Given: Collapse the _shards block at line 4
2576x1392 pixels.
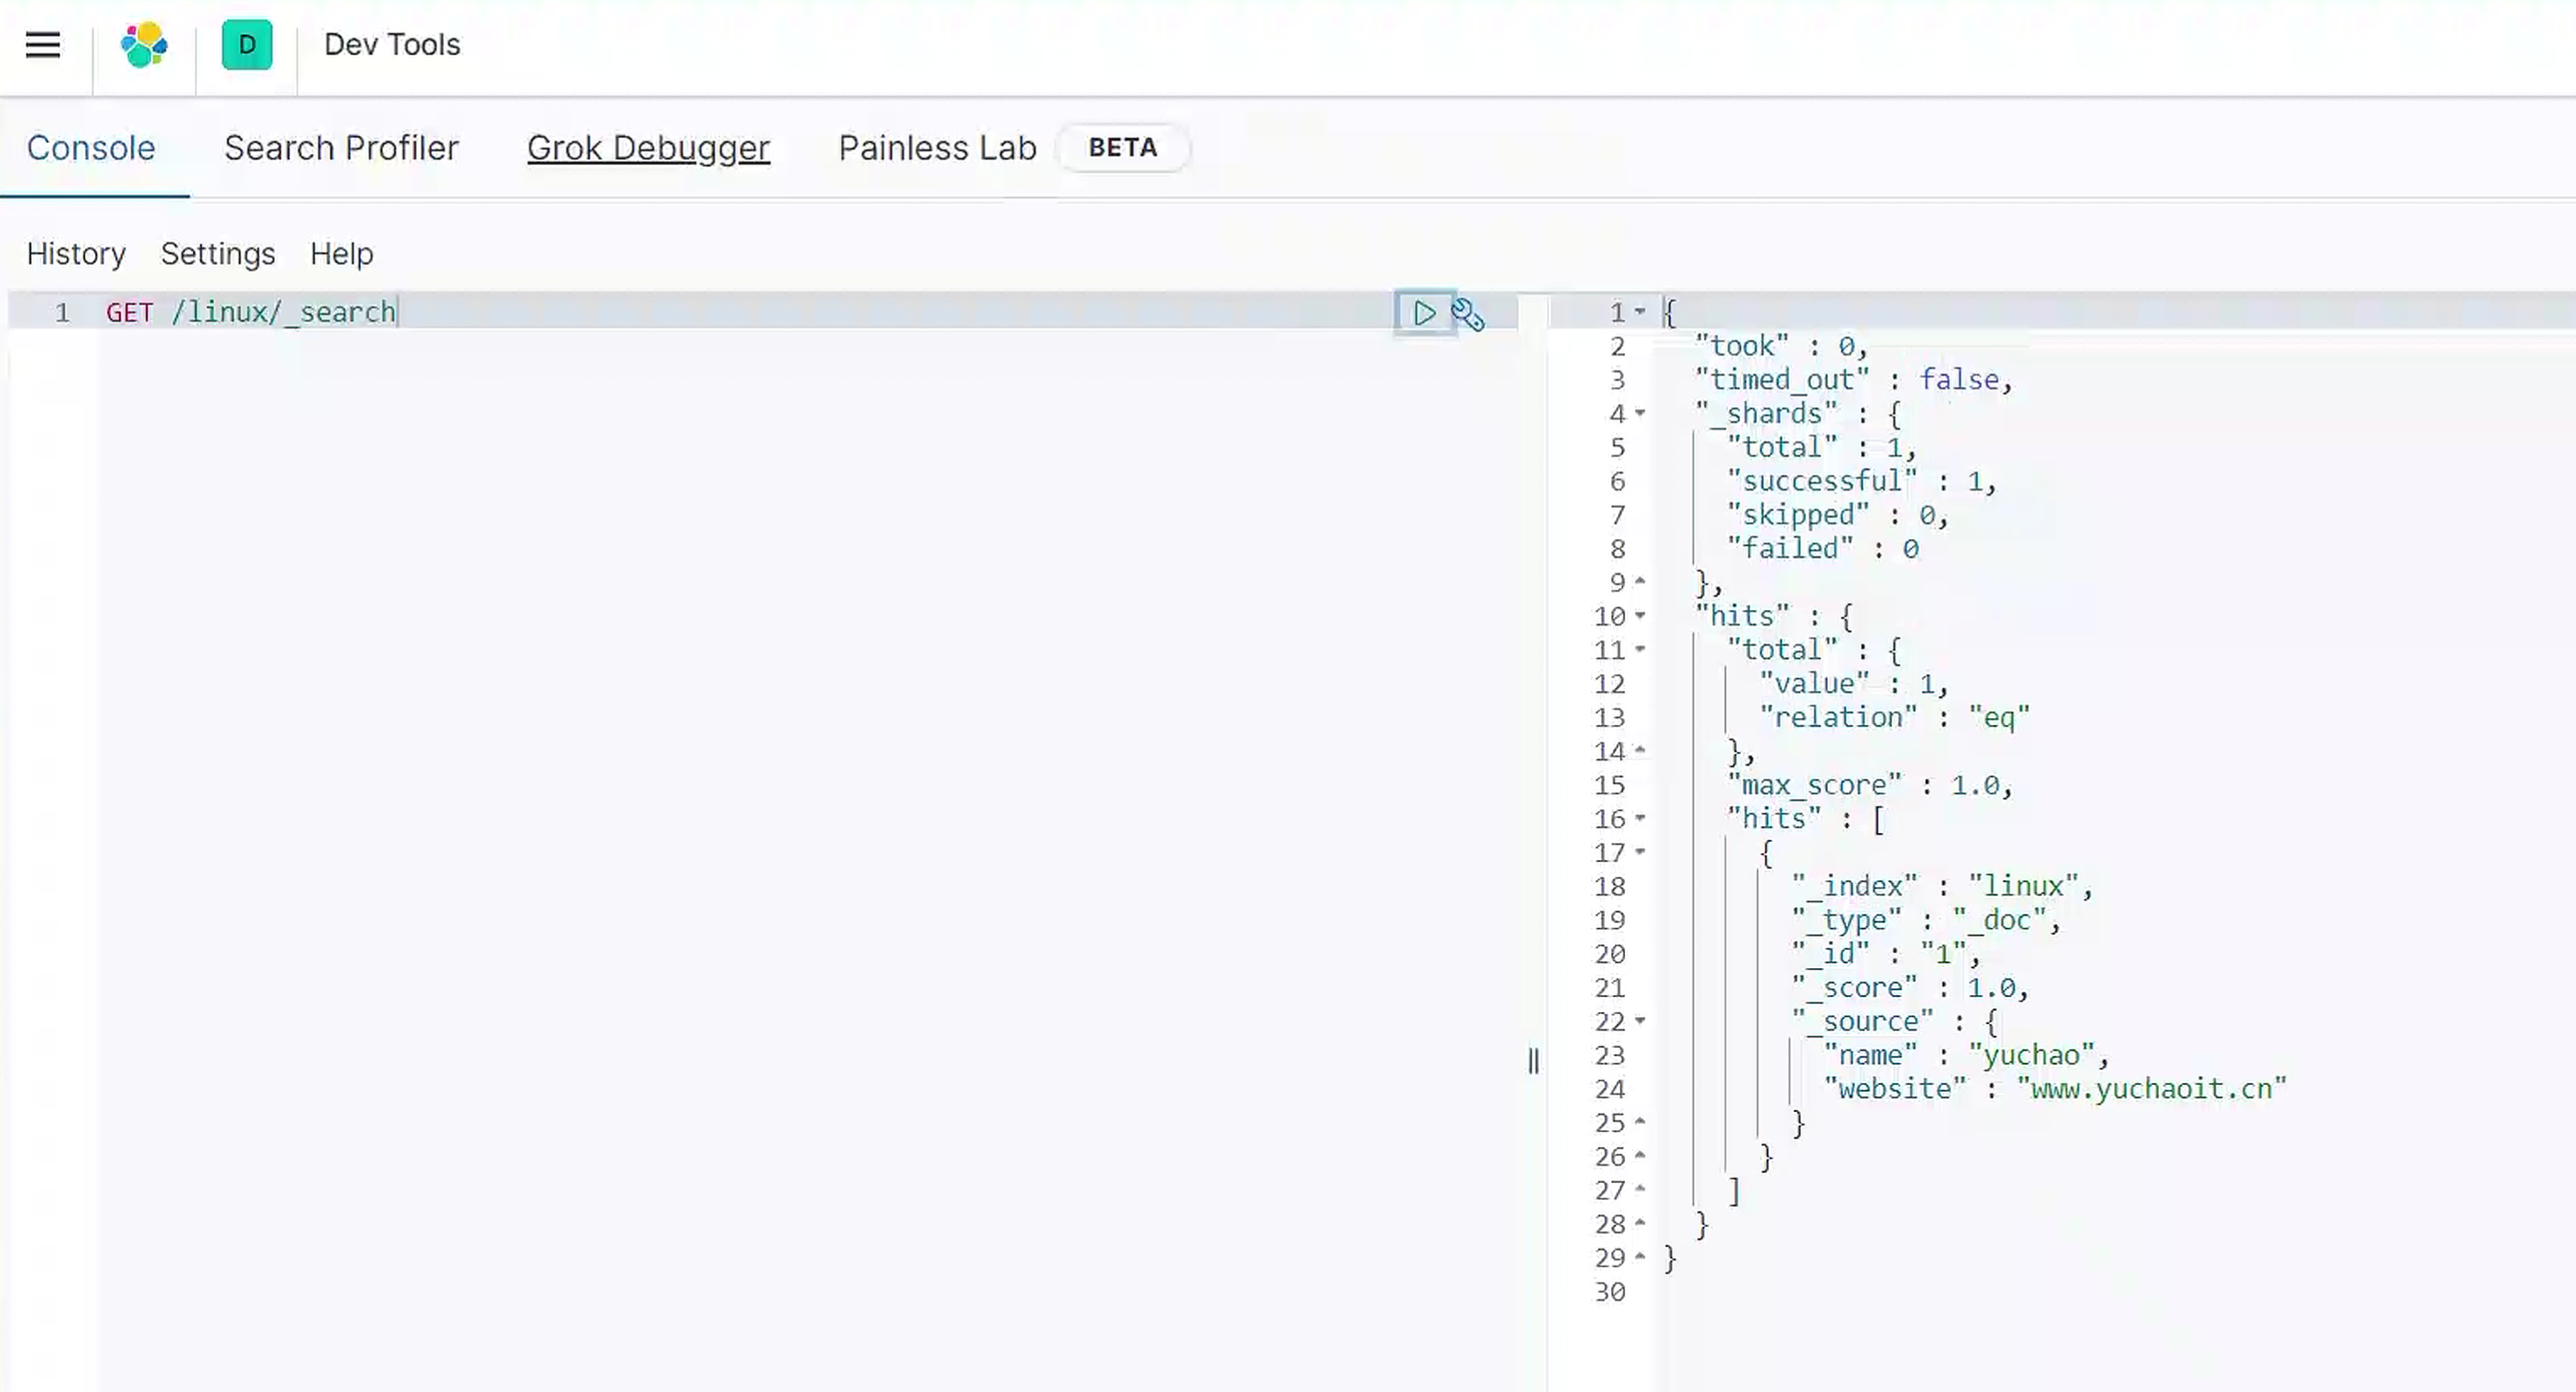Looking at the screenshot, I should pyautogui.click(x=1640, y=413).
